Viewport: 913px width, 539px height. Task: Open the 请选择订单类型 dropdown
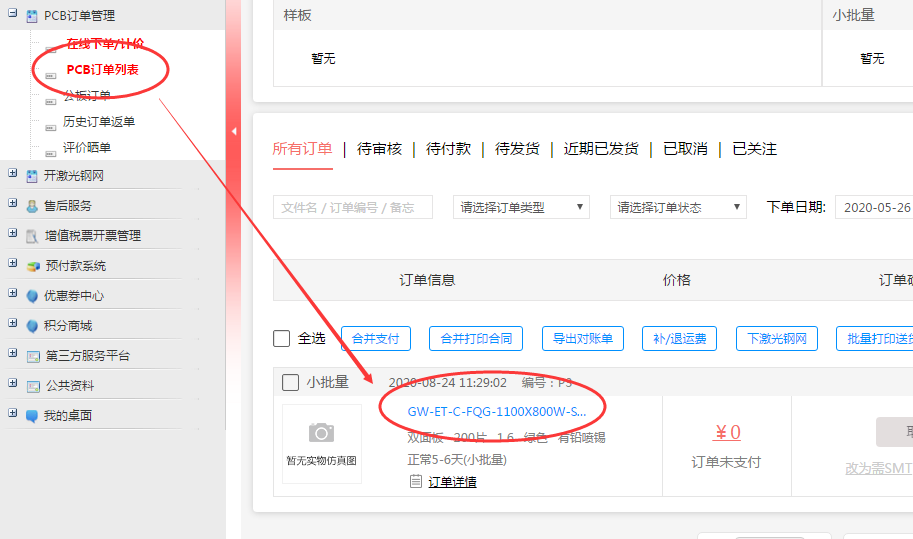click(521, 207)
